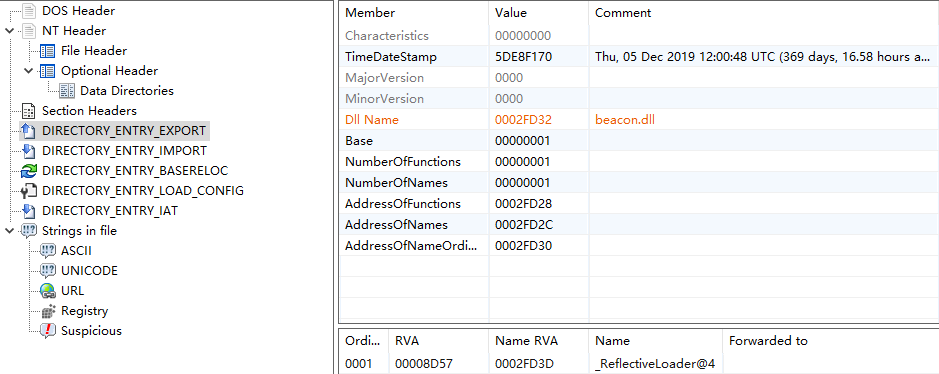
Task: Collapse the NT Header tree node
Action: point(9,31)
